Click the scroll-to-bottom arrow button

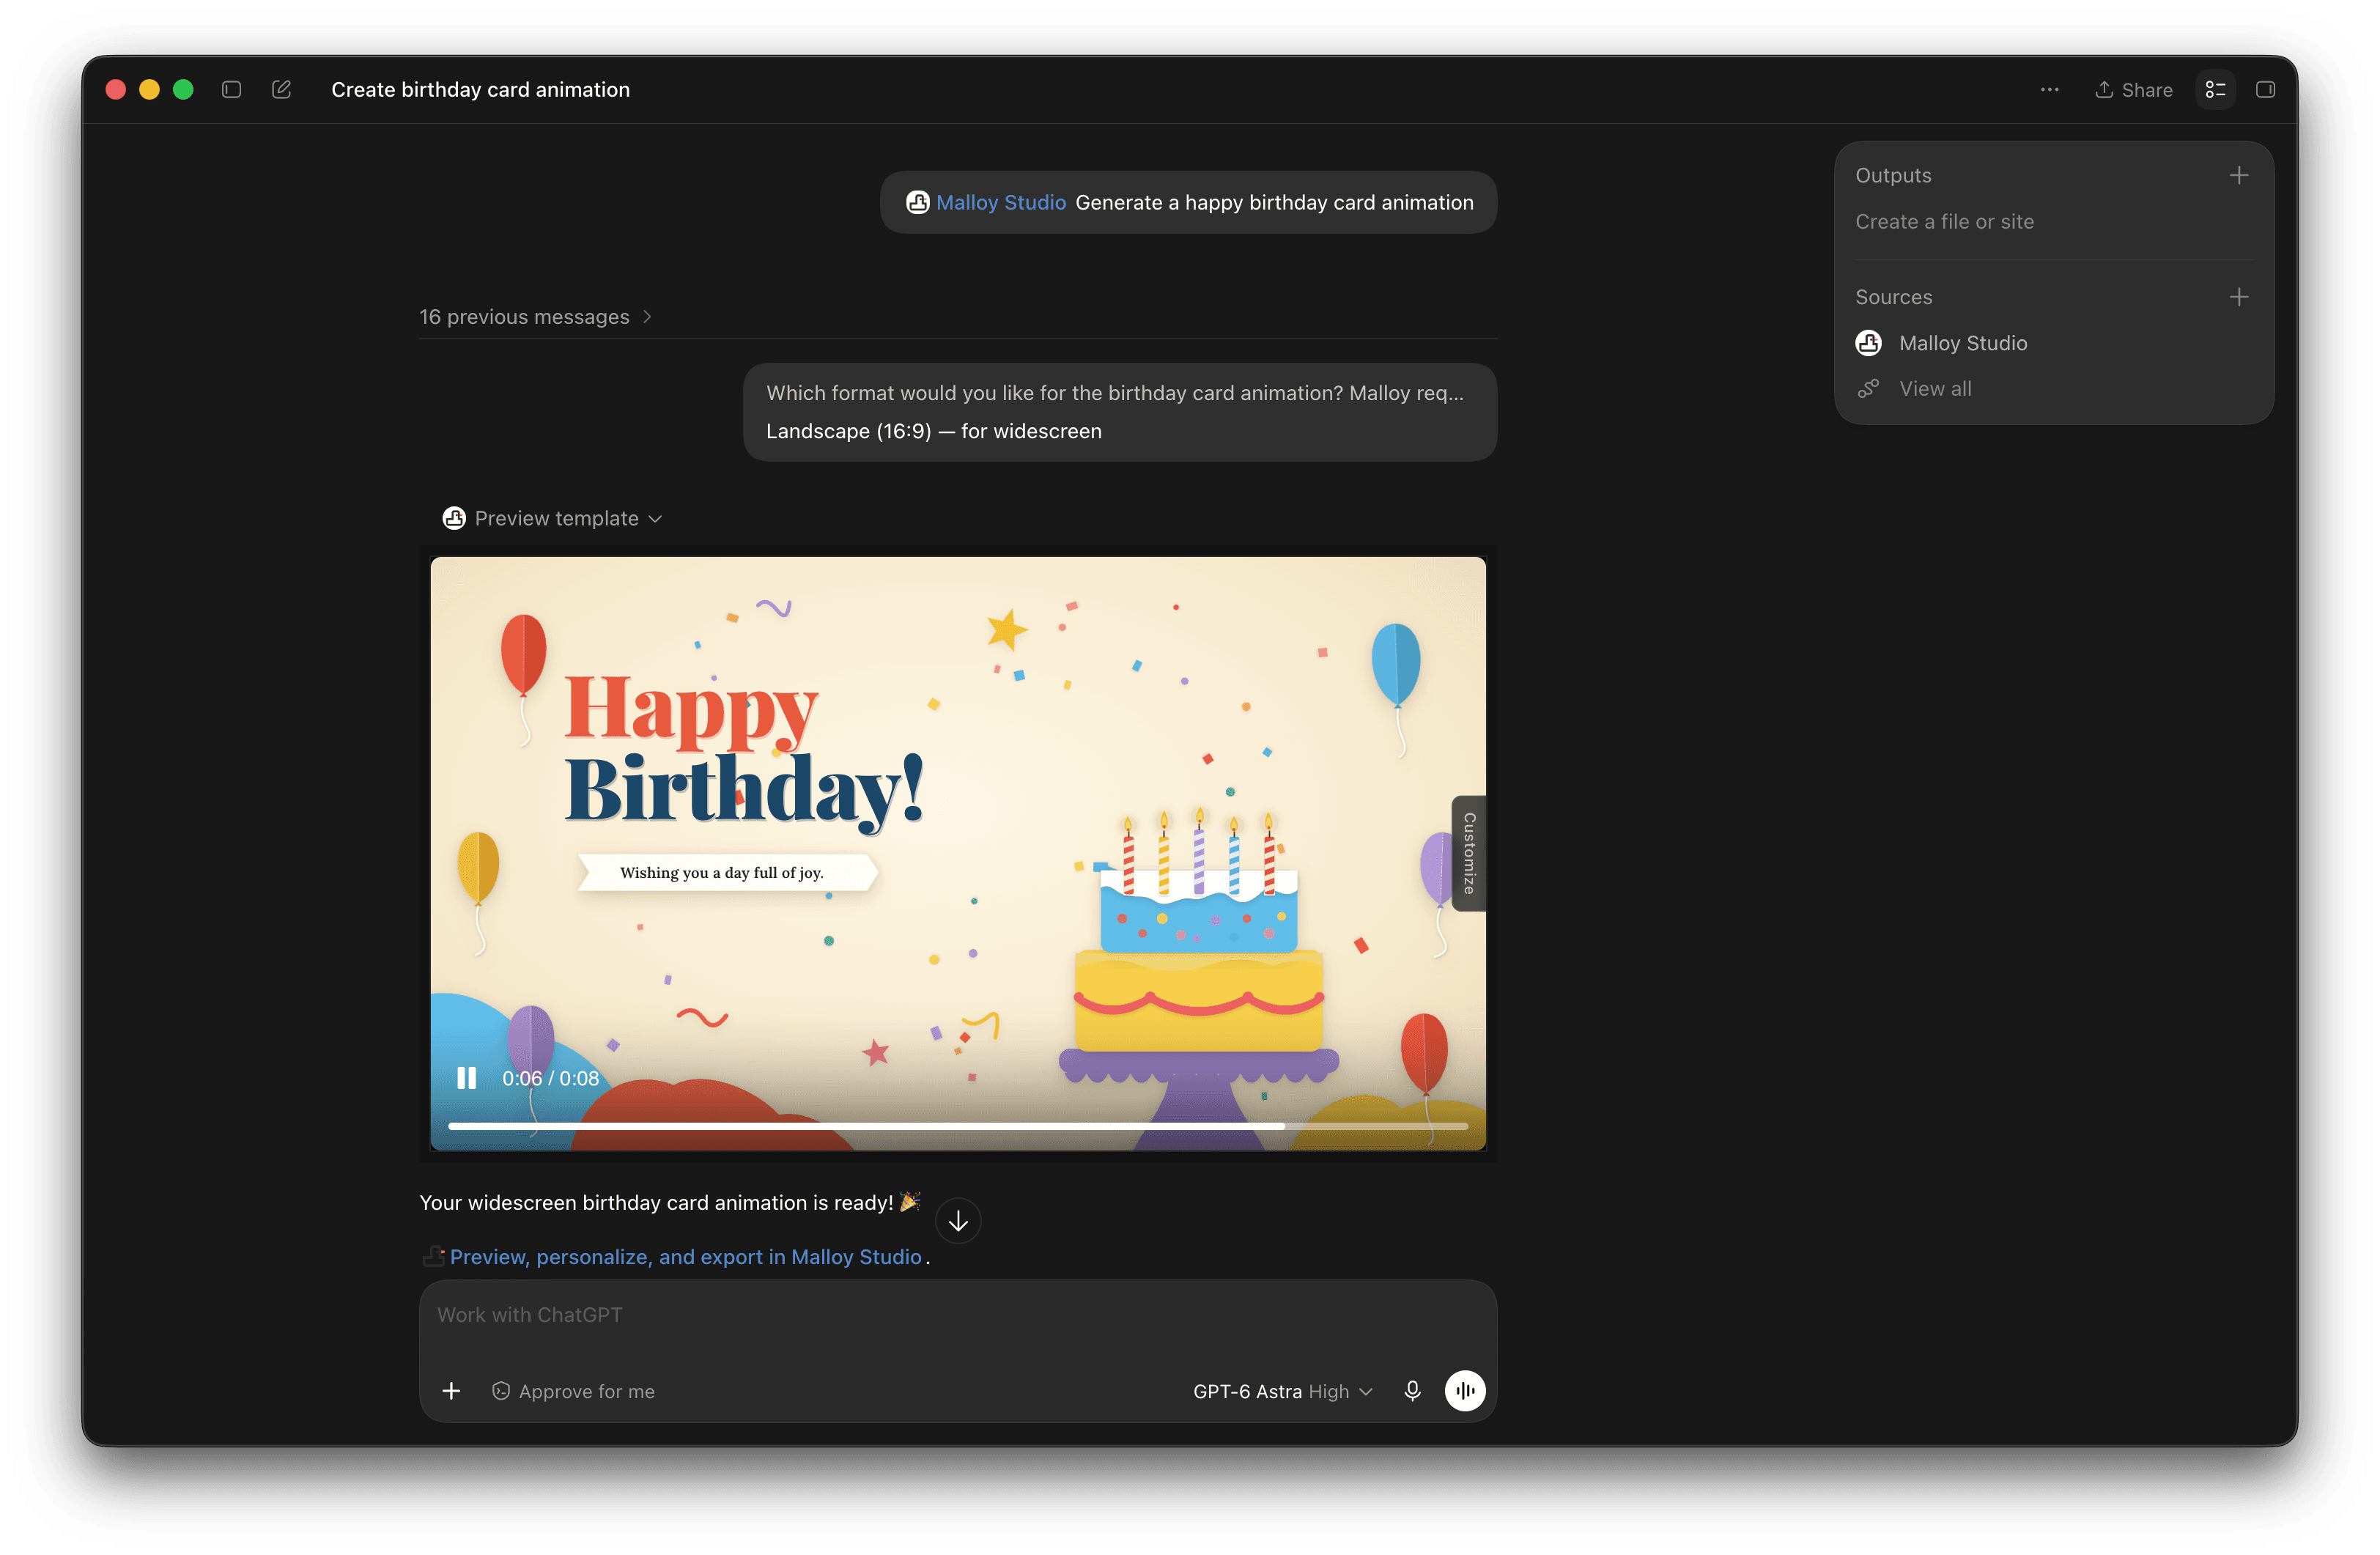(x=957, y=1221)
